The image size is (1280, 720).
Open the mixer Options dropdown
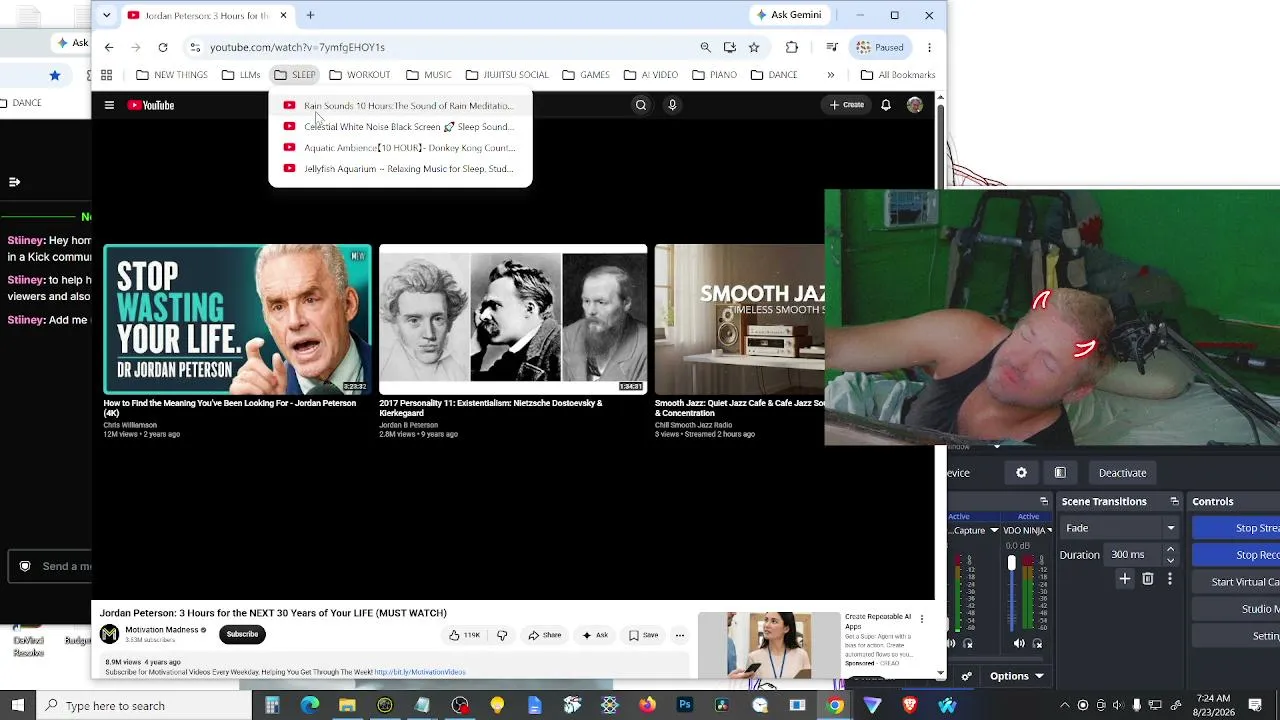[x=1017, y=676]
